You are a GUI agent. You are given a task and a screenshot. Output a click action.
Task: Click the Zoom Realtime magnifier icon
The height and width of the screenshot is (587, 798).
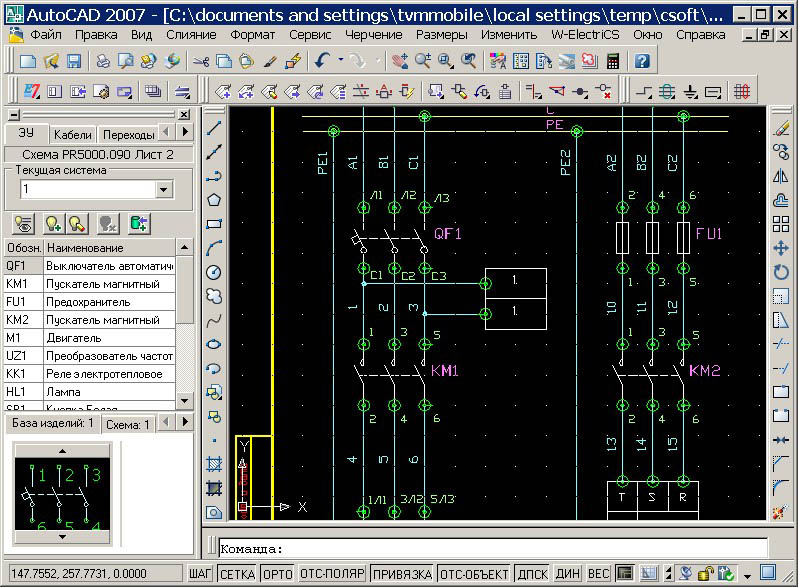[423, 61]
